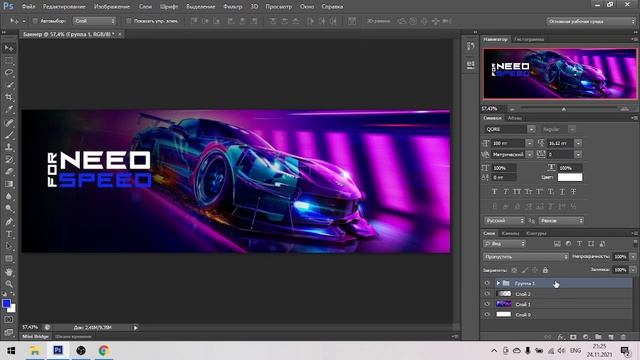Select the Brush tool
The width and height of the screenshot is (640, 360).
[9, 135]
